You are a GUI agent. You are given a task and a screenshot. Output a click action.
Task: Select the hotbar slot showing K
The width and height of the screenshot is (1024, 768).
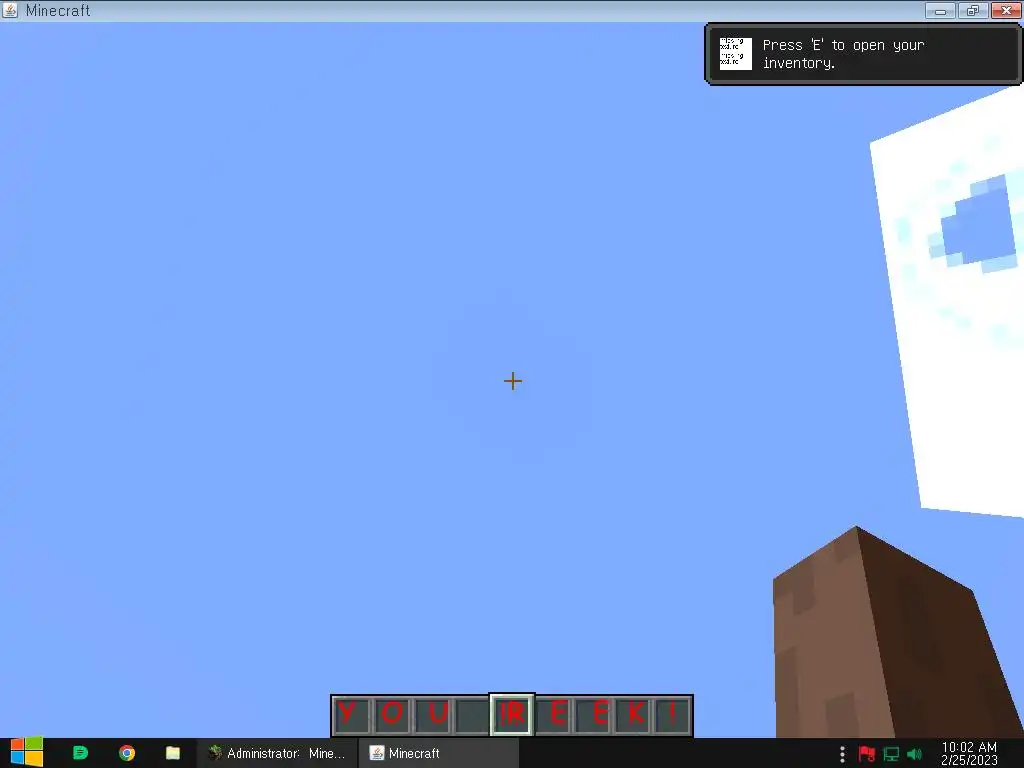coord(634,714)
